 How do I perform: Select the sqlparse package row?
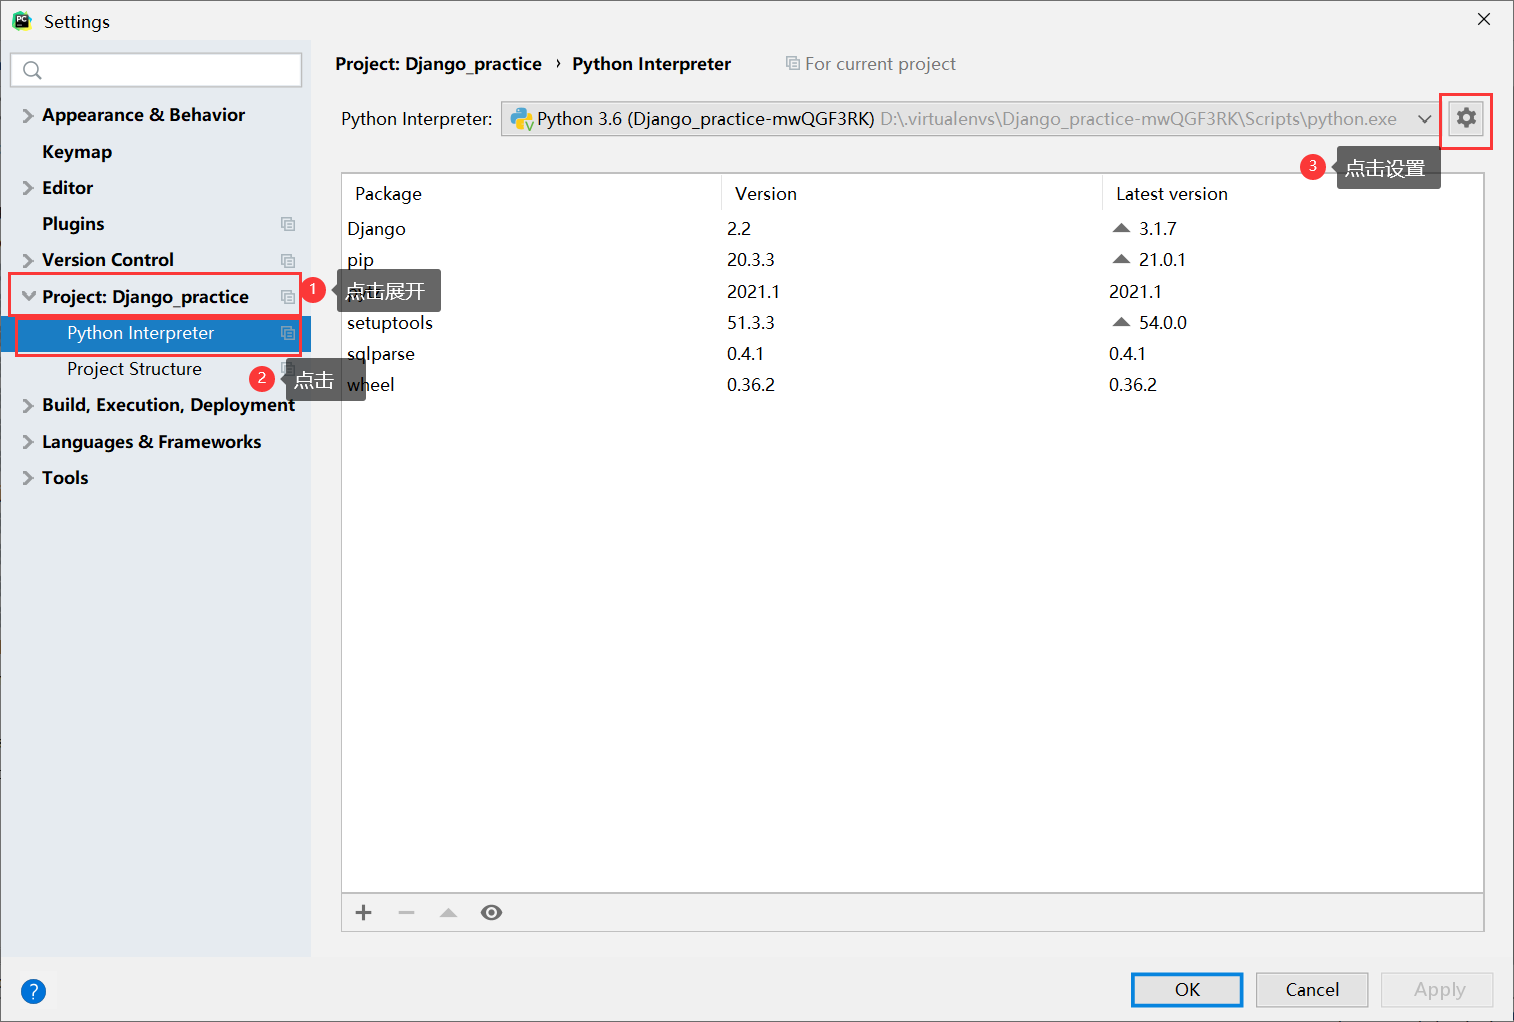912,354
